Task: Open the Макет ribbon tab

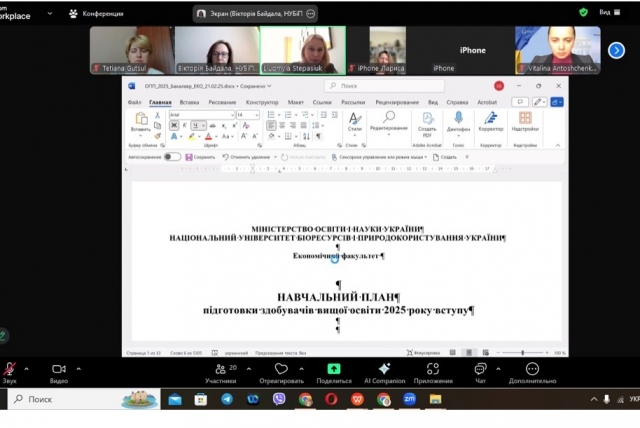Action: [296, 102]
